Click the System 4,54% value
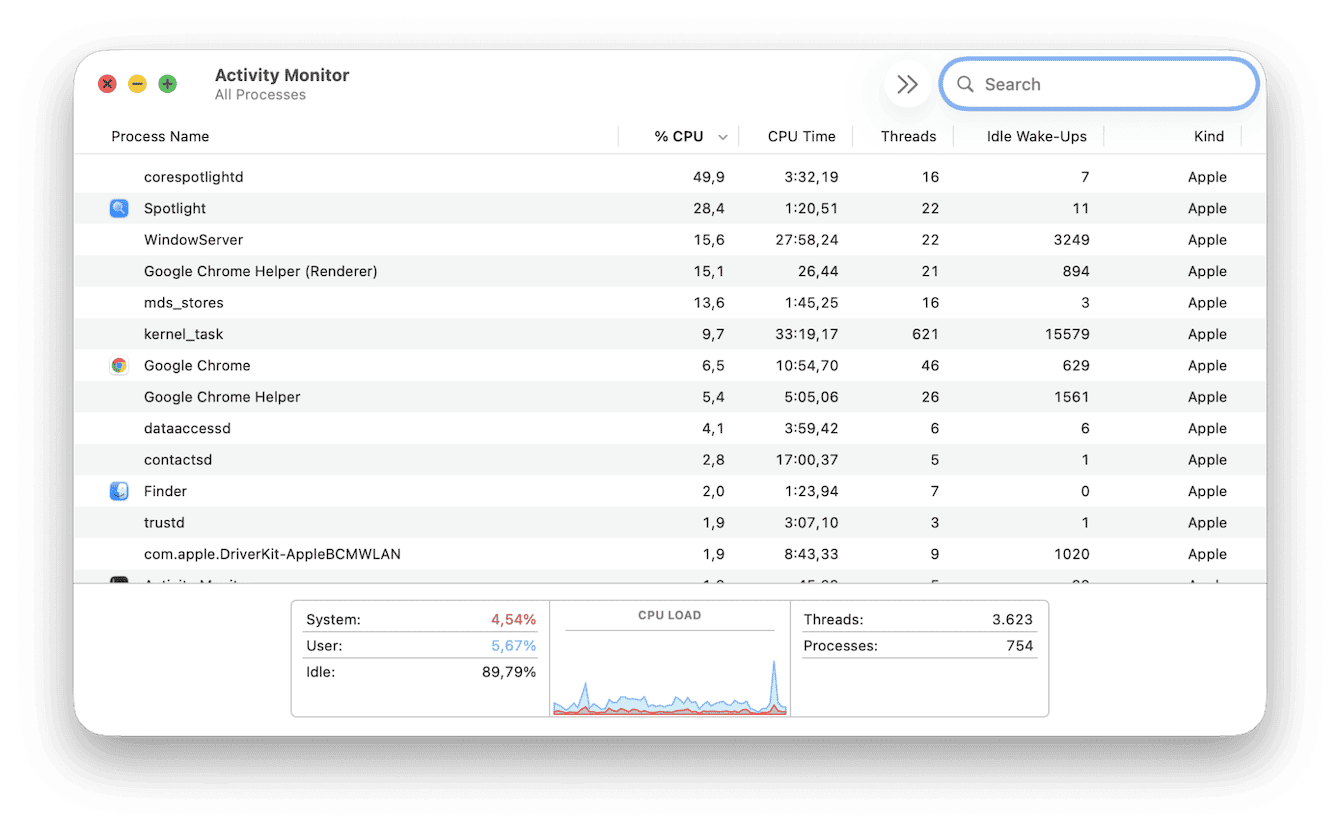1340x833 pixels. [513, 620]
